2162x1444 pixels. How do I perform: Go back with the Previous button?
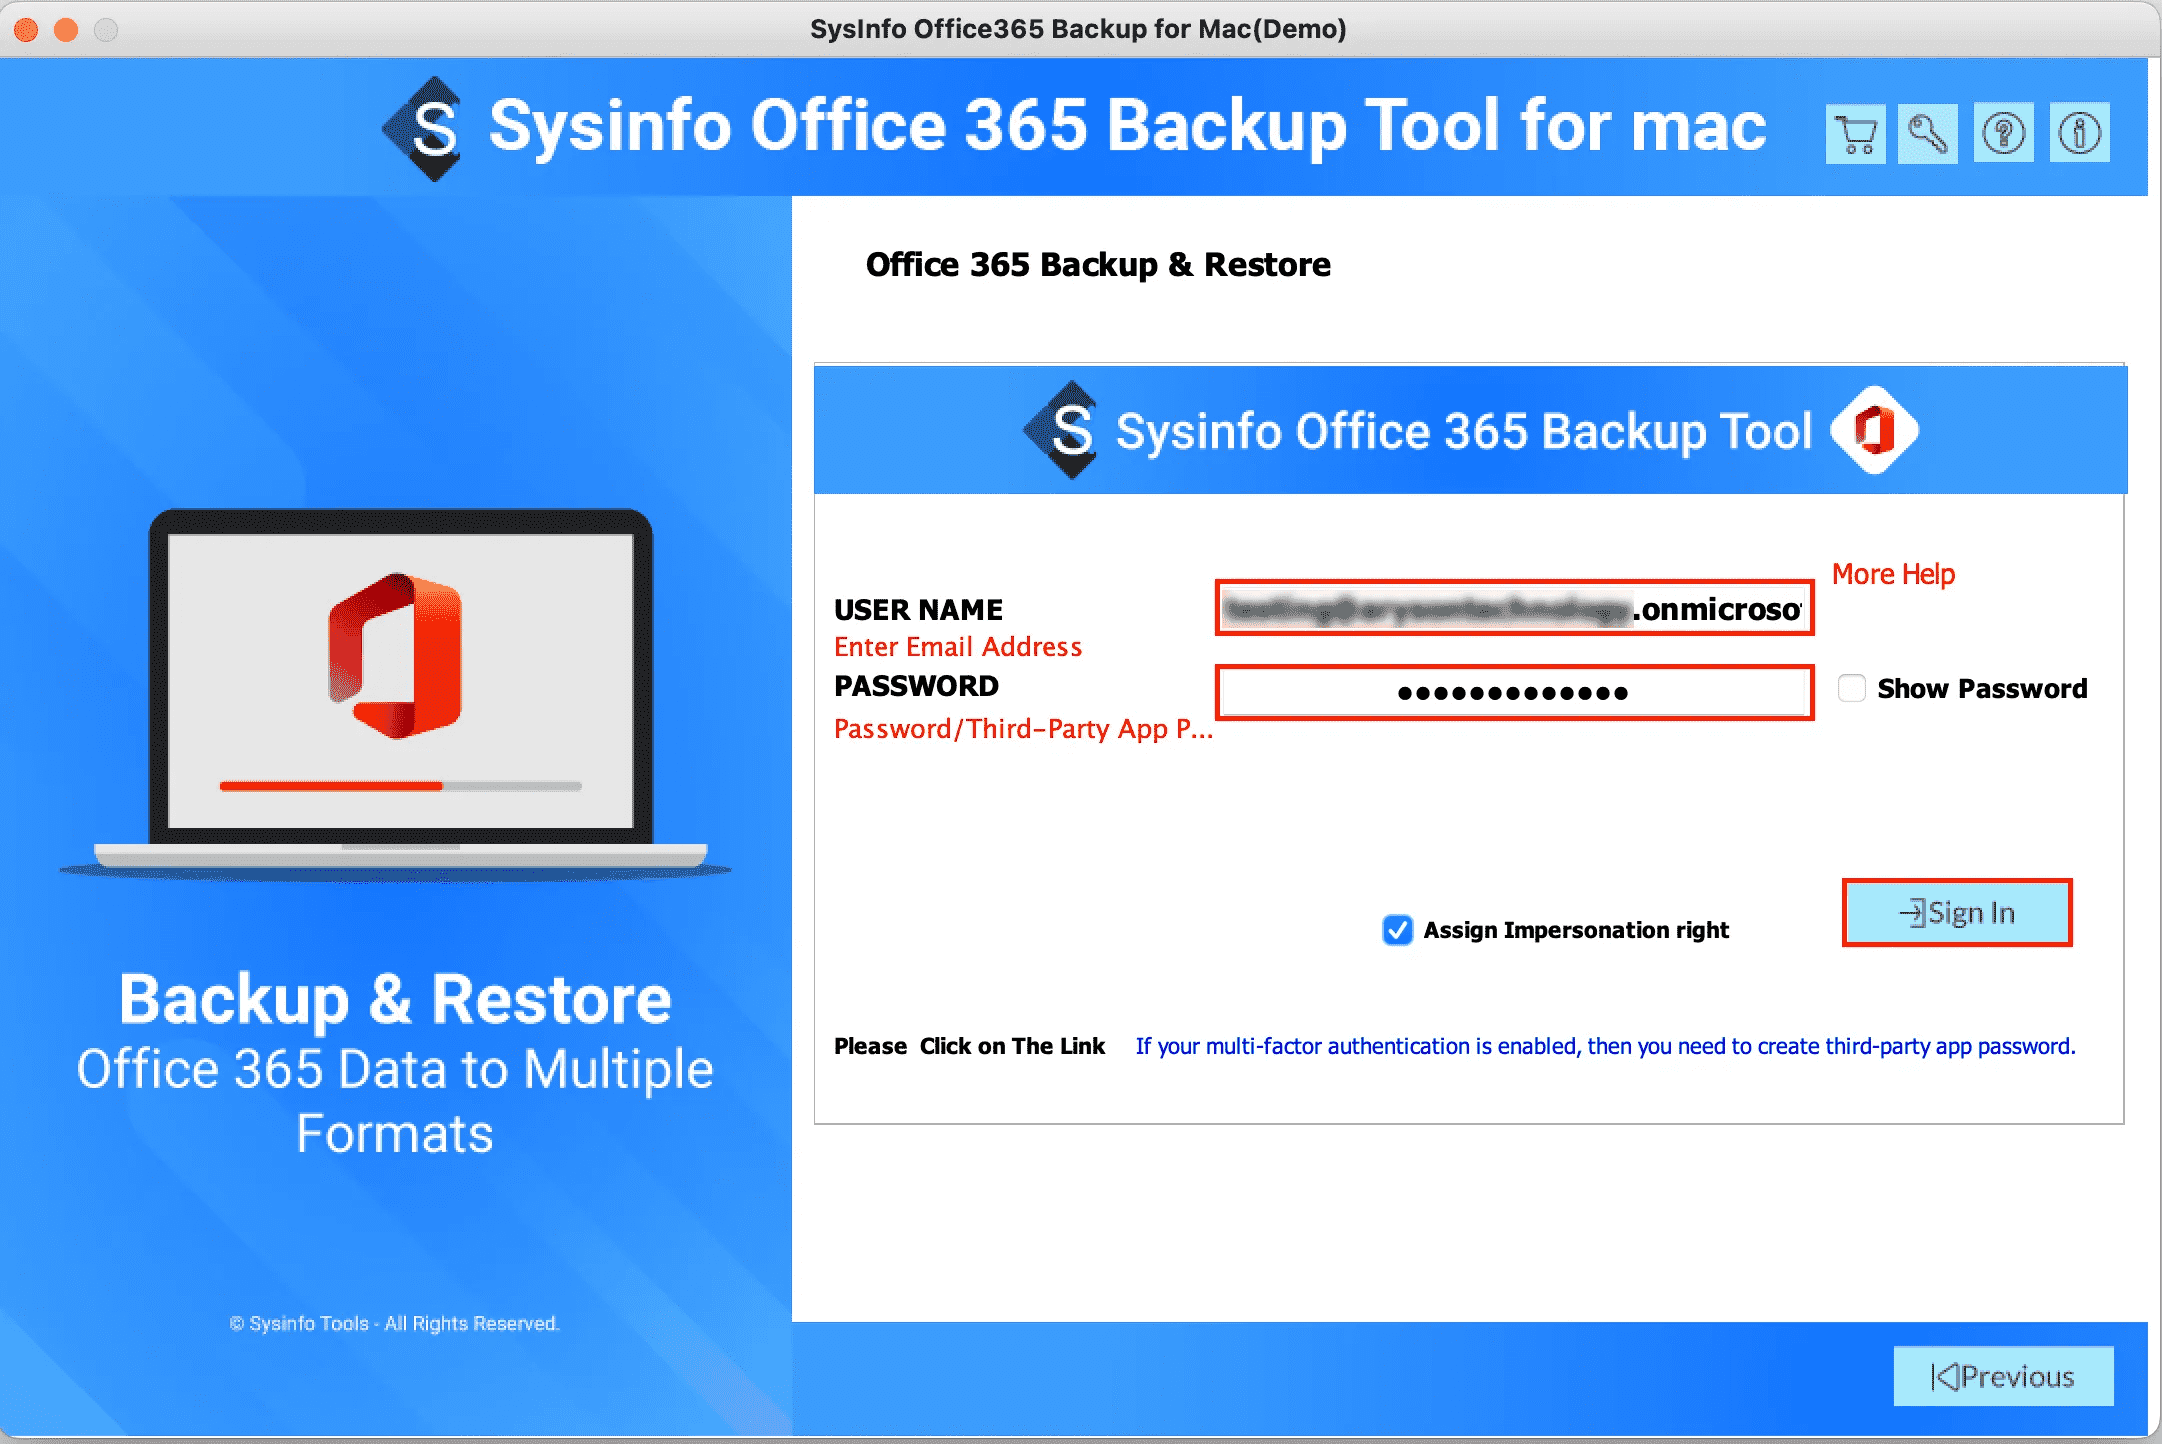(x=2003, y=1376)
